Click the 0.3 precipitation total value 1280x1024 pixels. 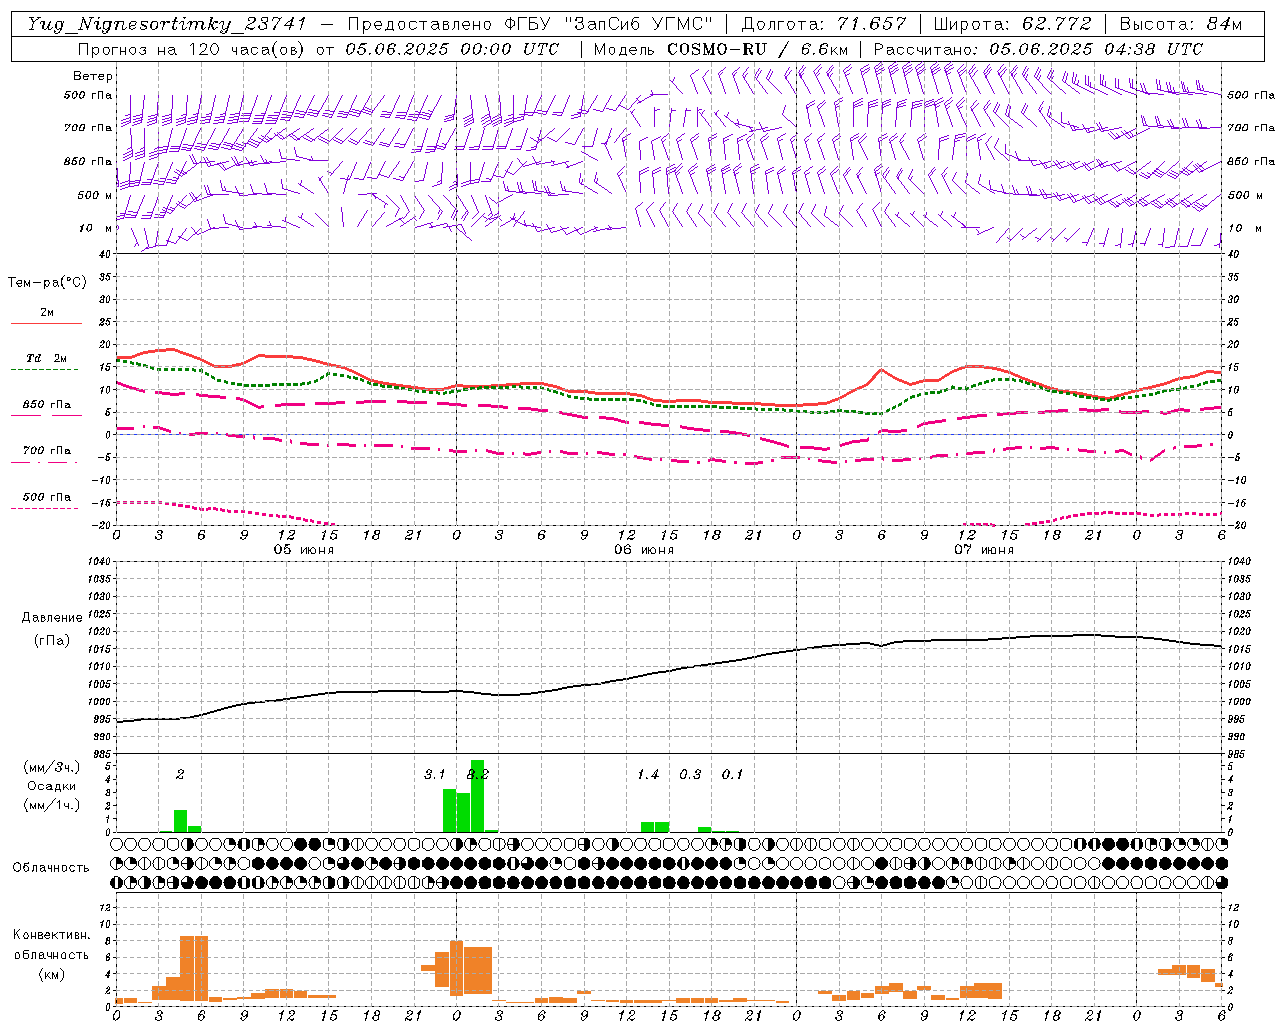690,775
